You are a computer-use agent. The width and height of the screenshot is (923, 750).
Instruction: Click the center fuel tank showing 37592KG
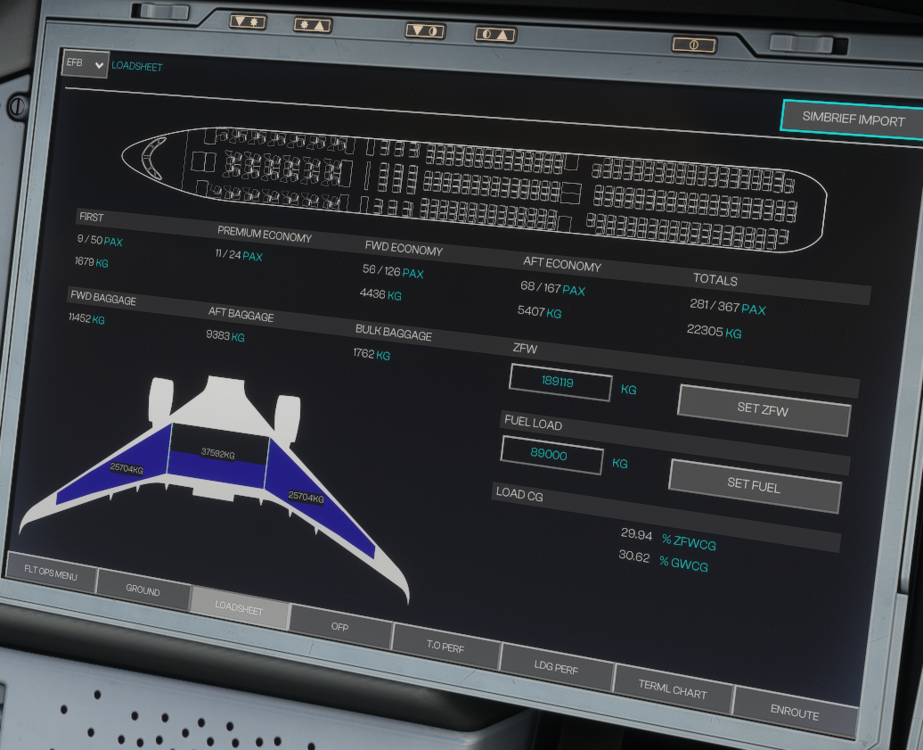tap(217, 455)
